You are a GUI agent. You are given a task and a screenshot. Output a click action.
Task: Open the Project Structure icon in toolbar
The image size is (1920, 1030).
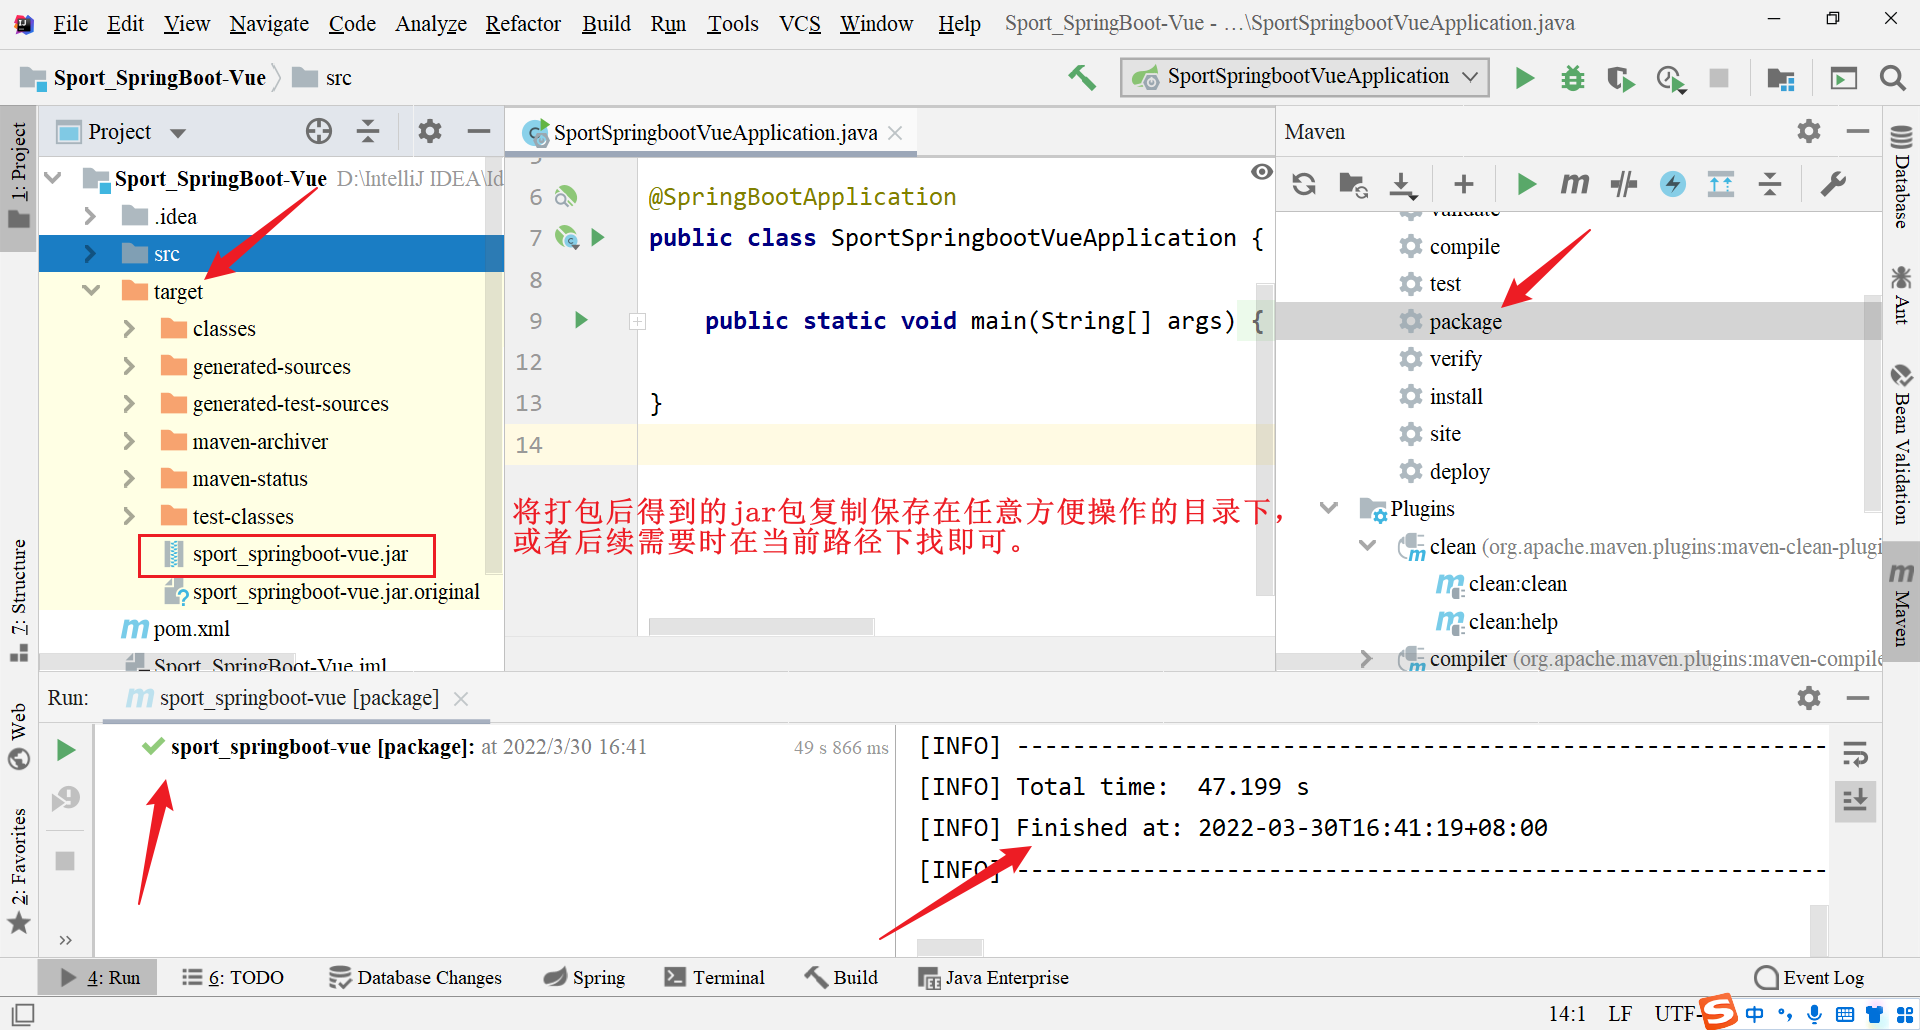(1780, 78)
